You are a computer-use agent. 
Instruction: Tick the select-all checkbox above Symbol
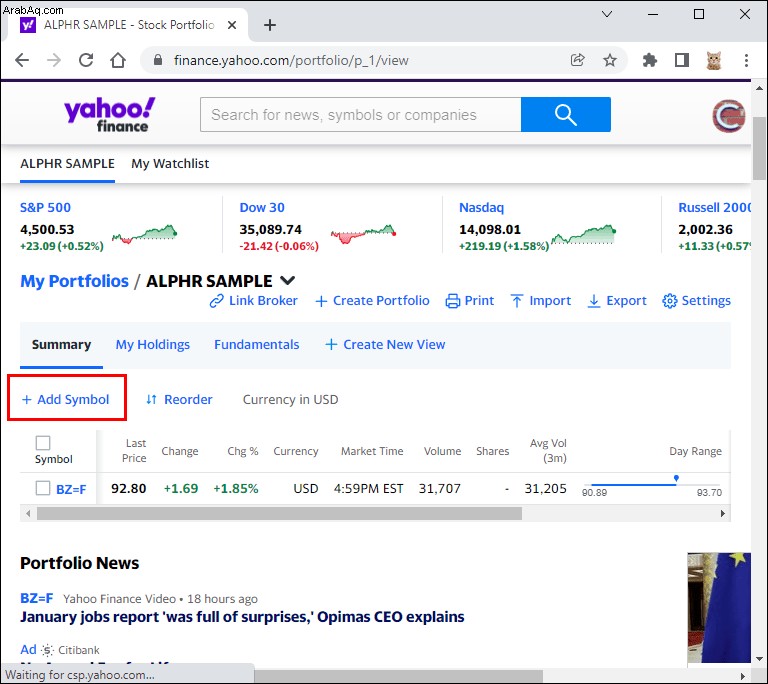coord(43,443)
